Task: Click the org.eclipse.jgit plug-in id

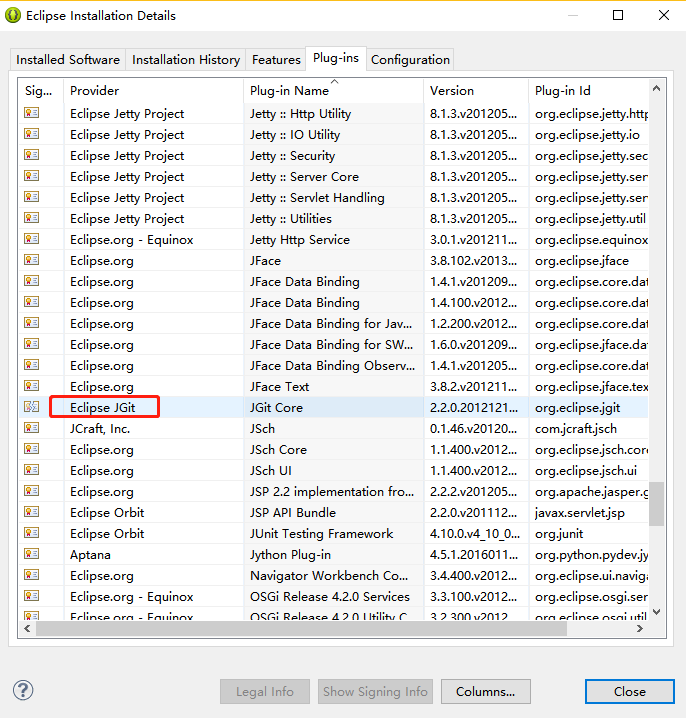Action: [x=577, y=407]
